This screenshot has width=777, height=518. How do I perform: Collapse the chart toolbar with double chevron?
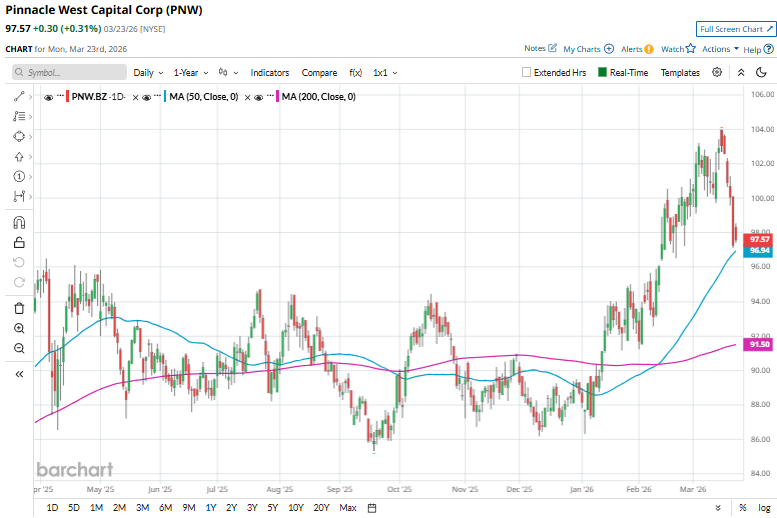coord(741,72)
